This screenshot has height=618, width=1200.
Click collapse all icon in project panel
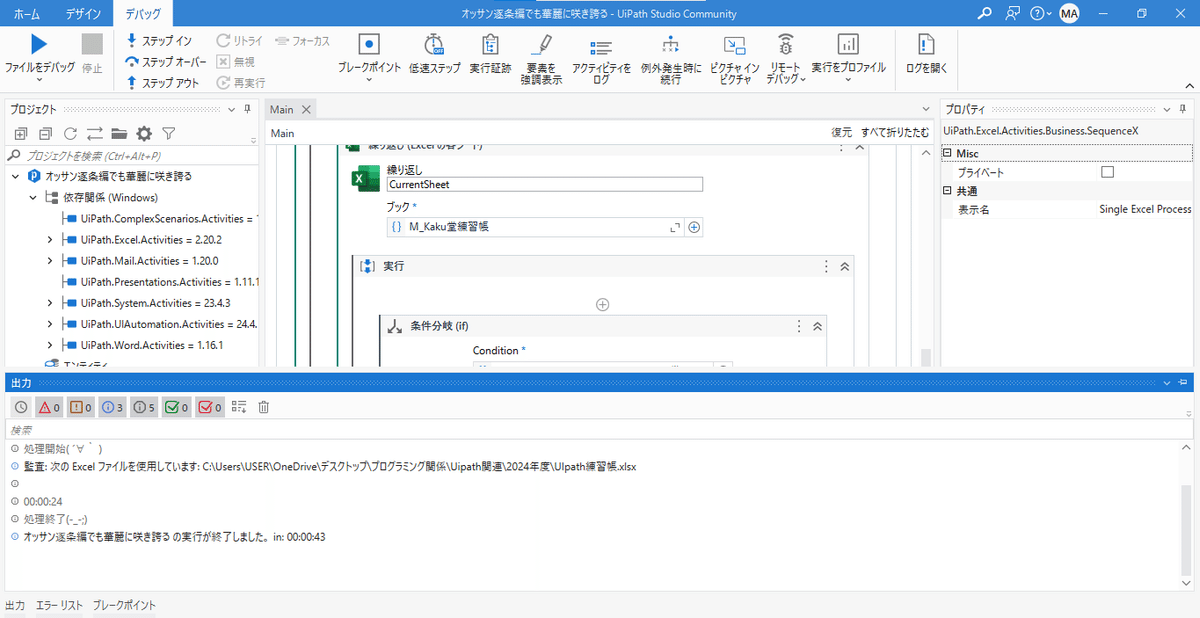45,133
